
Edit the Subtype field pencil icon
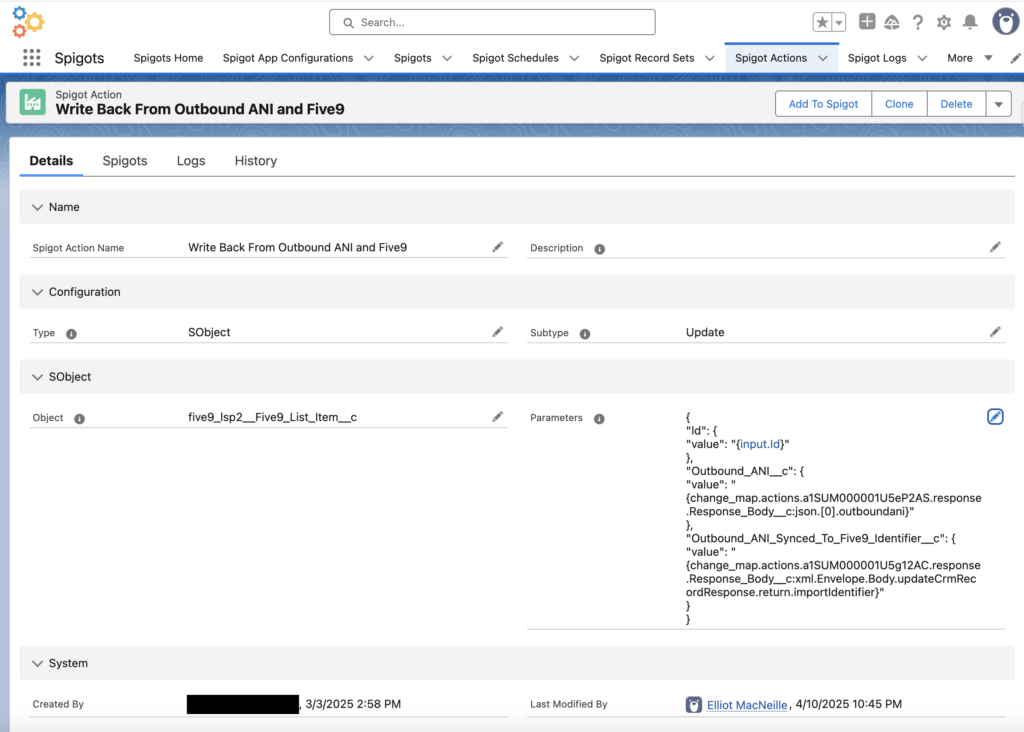point(995,332)
